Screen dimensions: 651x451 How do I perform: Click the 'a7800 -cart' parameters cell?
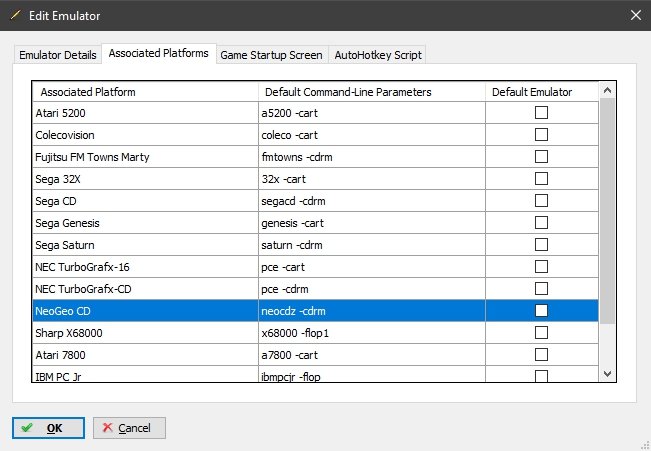coord(372,355)
